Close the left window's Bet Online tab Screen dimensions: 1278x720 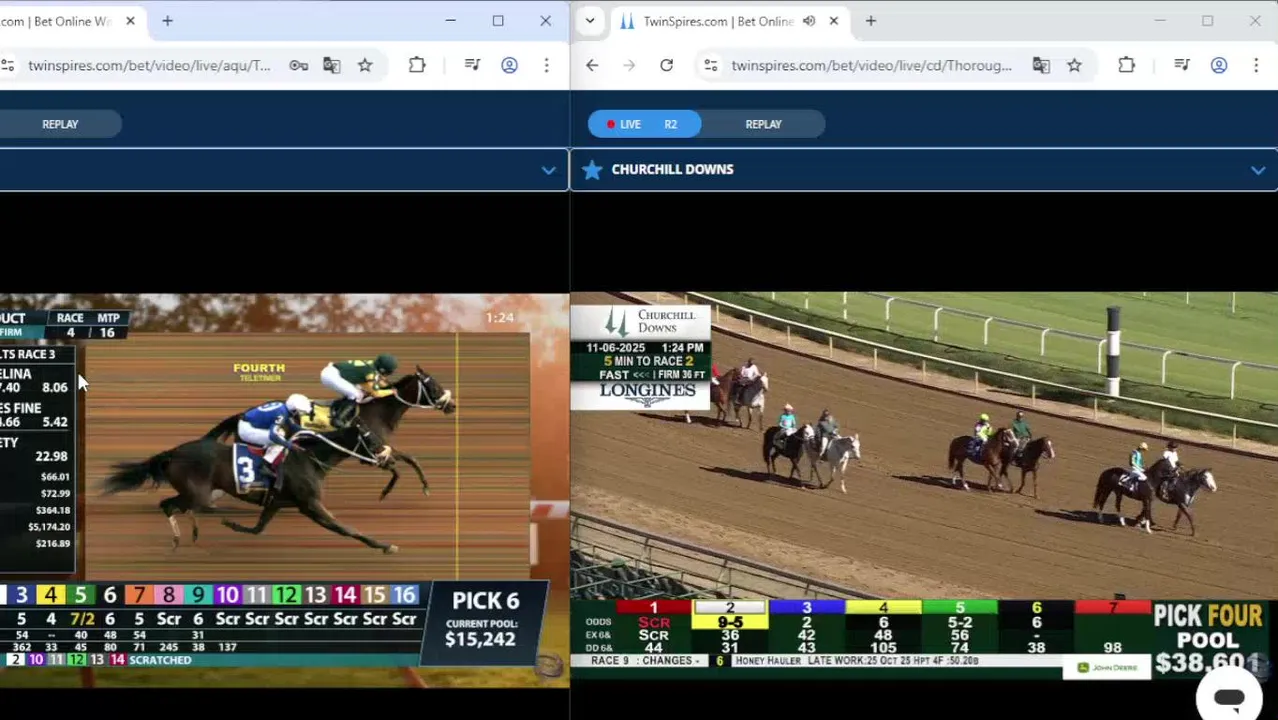click(x=130, y=21)
